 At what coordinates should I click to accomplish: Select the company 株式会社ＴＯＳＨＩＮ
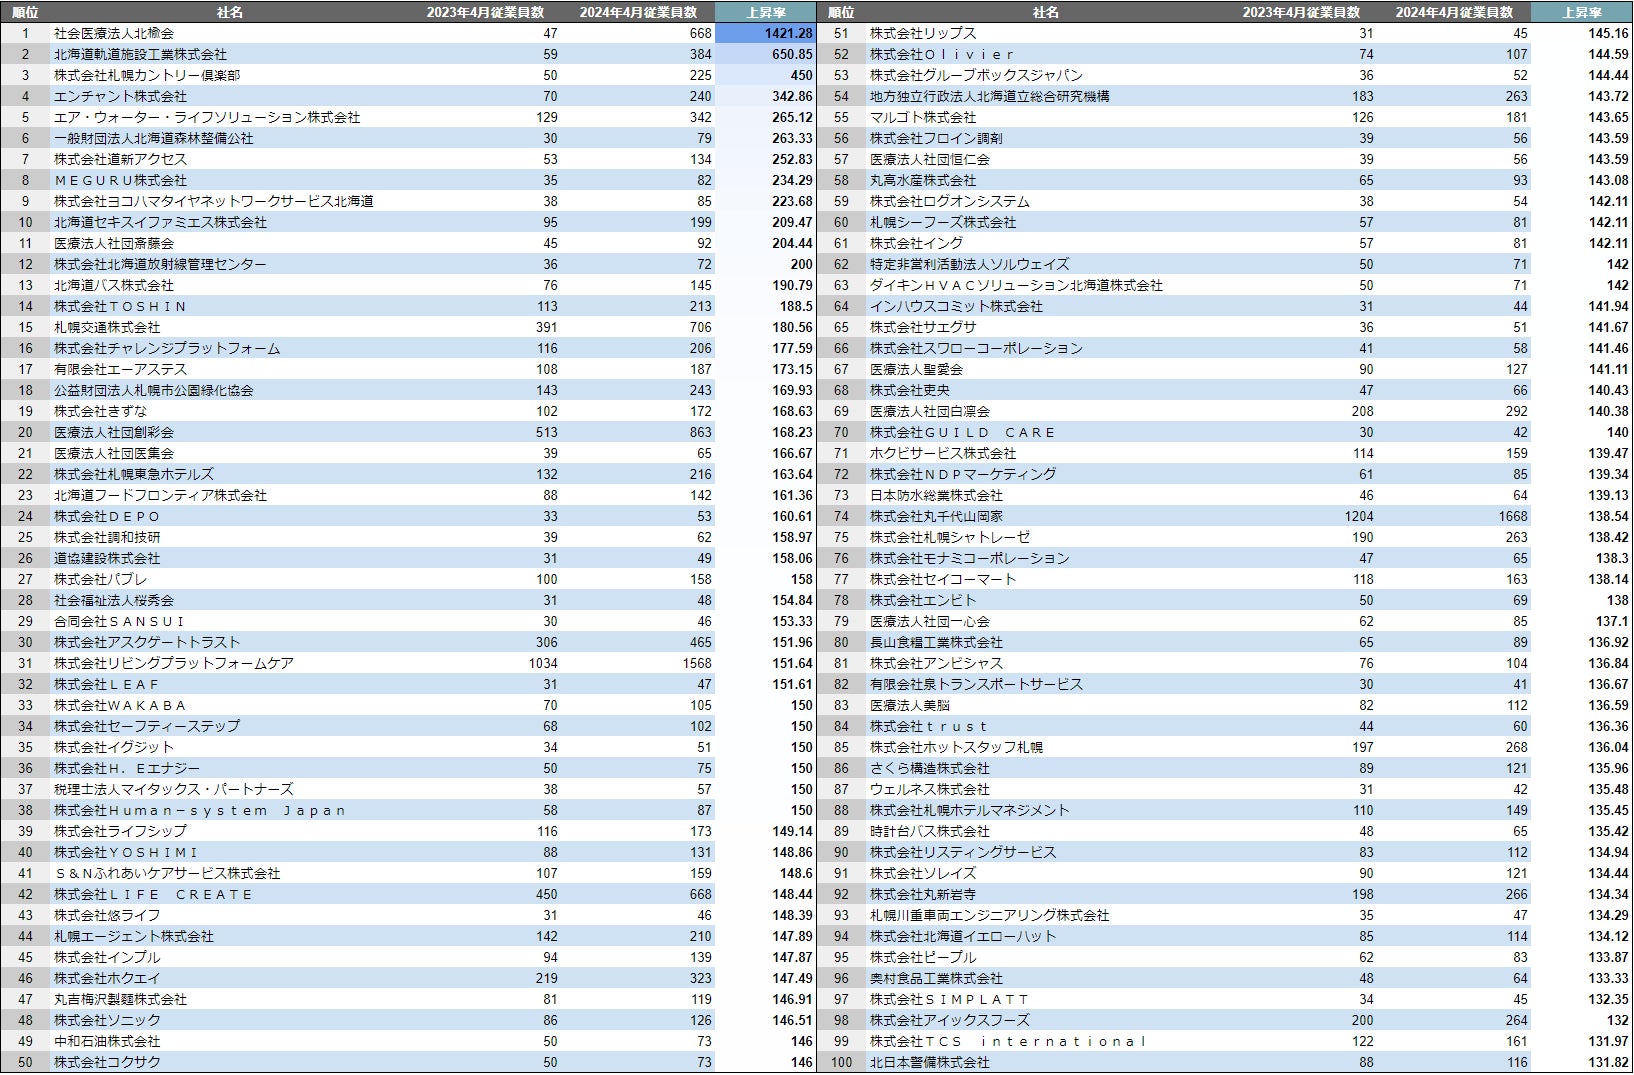click(120, 306)
